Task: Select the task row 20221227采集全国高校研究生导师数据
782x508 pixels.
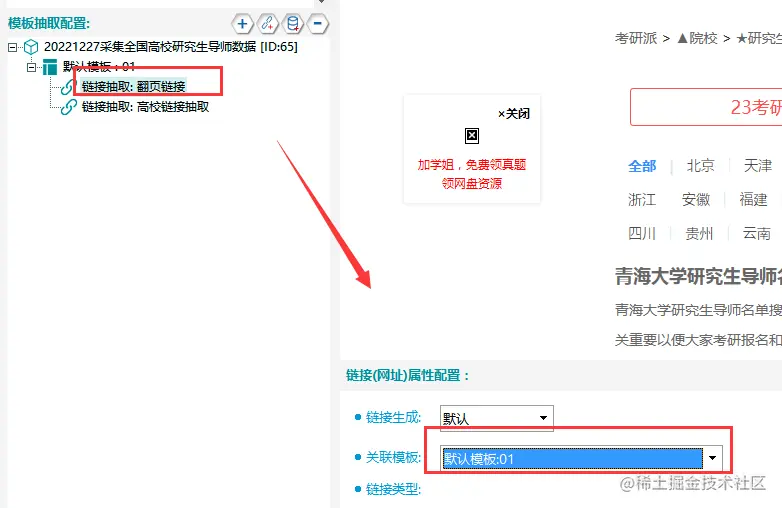Action: click(x=171, y=47)
